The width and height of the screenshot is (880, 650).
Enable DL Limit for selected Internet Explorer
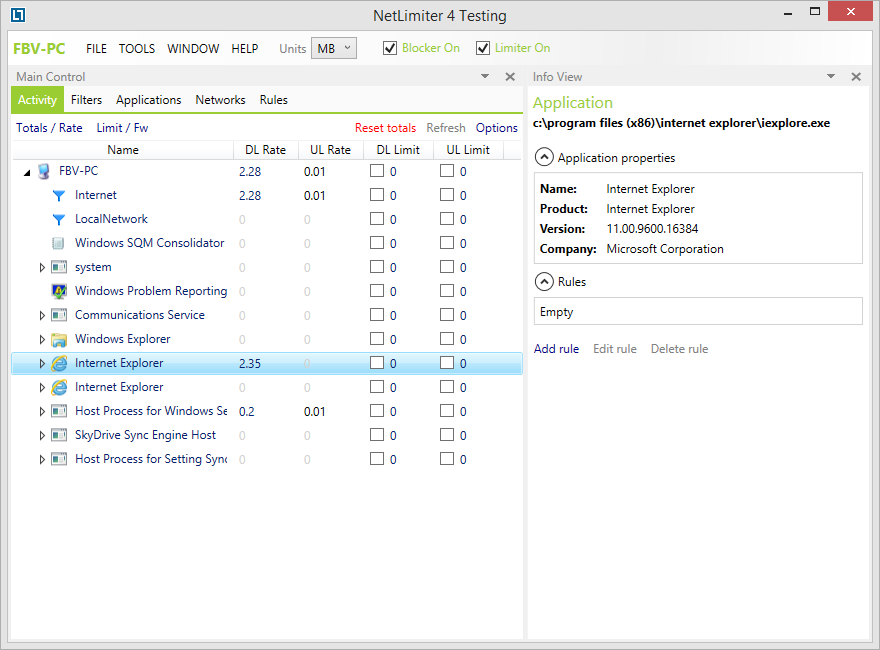(377, 363)
